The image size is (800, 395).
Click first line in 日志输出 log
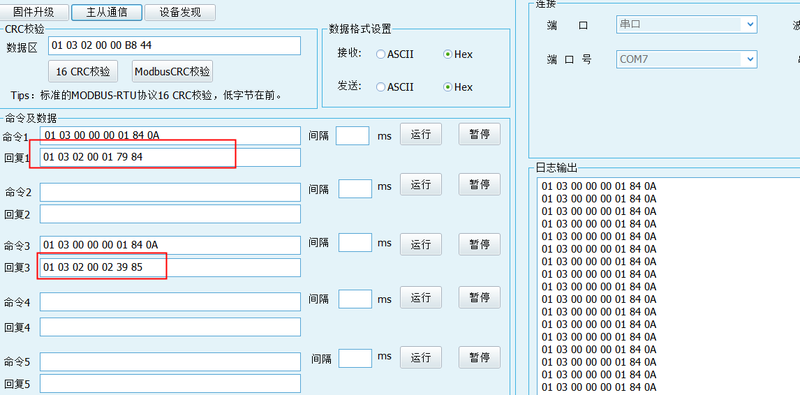point(599,186)
